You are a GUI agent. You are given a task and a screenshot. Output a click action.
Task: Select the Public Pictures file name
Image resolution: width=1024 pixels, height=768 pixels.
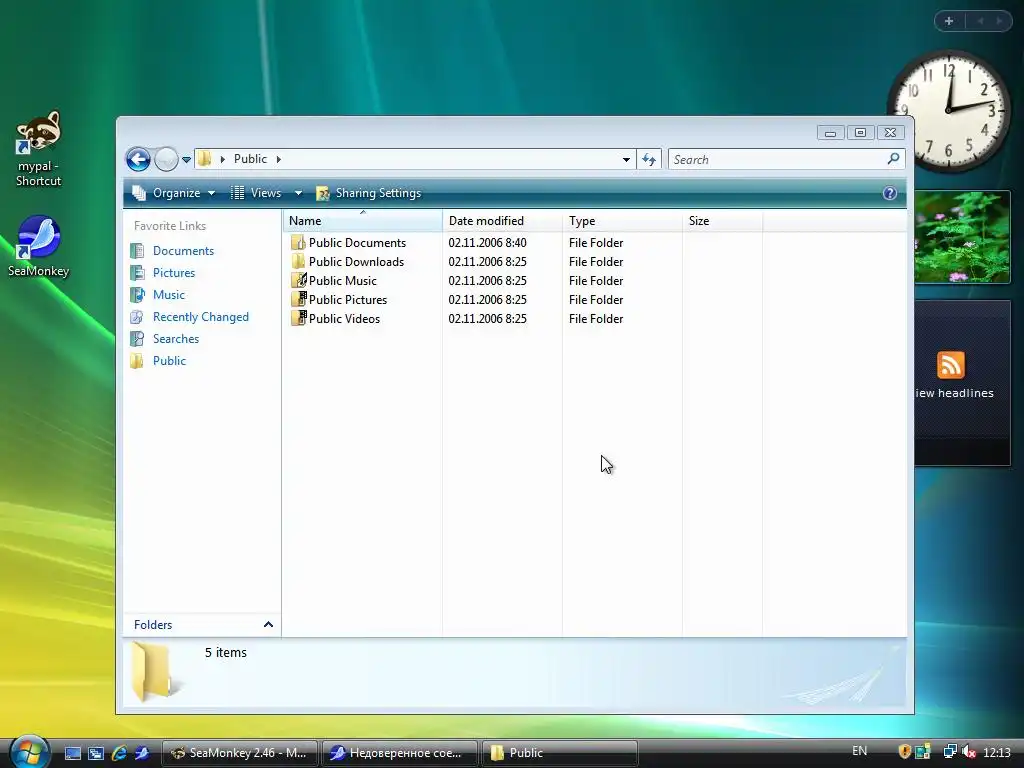[x=347, y=300]
